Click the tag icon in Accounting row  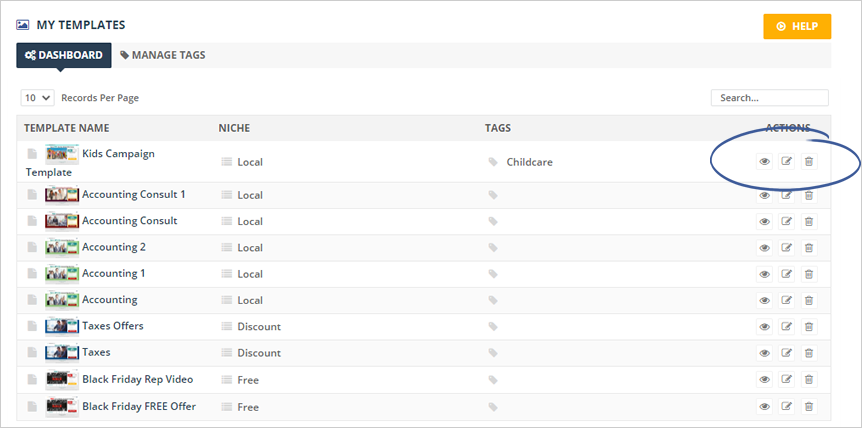pyautogui.click(x=492, y=300)
